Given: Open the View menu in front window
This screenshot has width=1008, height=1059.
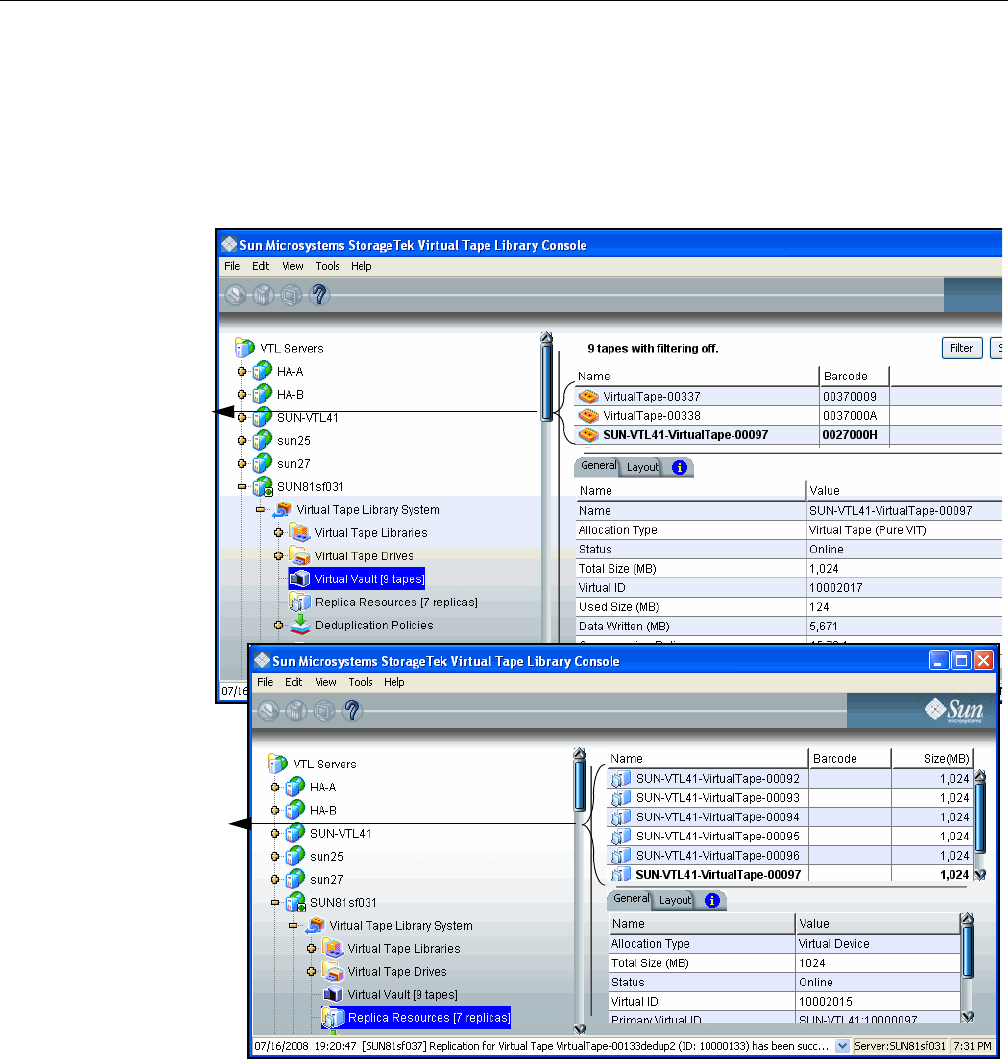Looking at the screenshot, I should point(326,682).
